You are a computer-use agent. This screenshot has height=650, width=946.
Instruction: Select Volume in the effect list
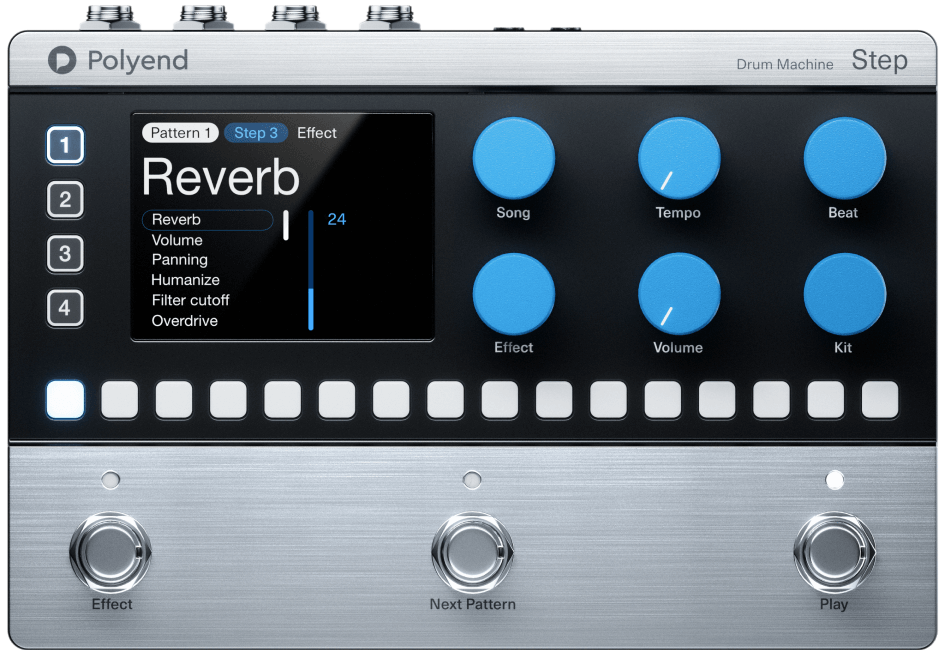pos(177,240)
